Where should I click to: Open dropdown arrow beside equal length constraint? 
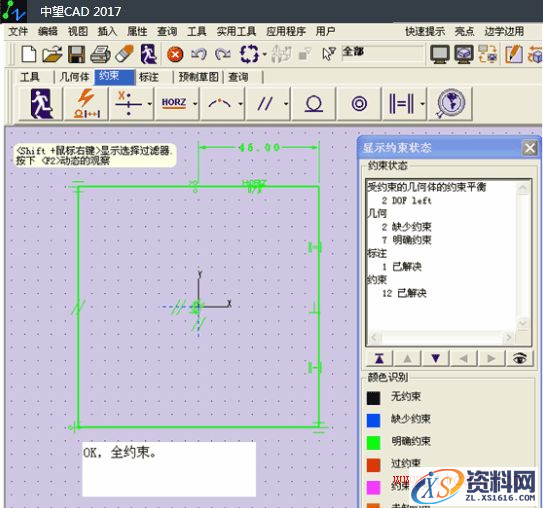(422, 104)
